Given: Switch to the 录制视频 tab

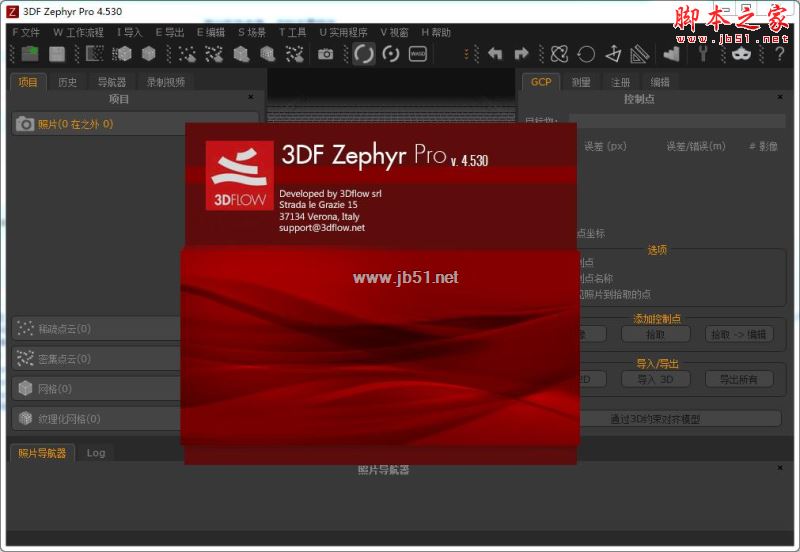Looking at the screenshot, I should pyautogui.click(x=166, y=82).
